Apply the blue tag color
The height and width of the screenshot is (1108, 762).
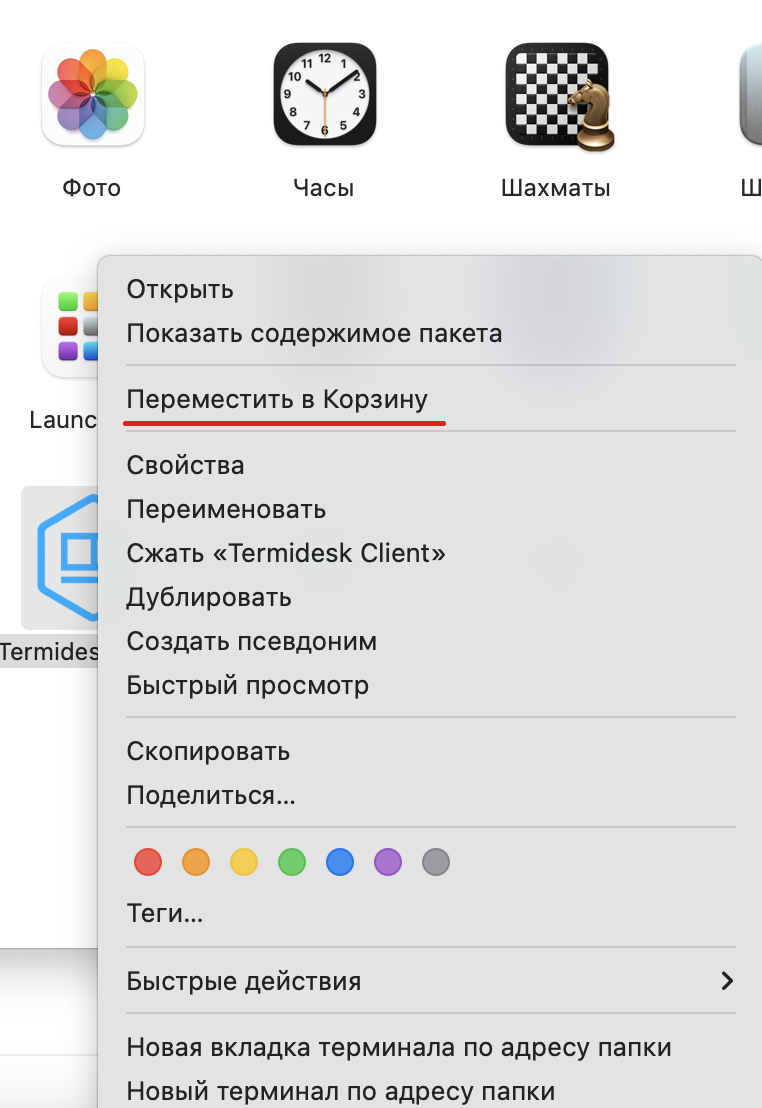(x=340, y=861)
